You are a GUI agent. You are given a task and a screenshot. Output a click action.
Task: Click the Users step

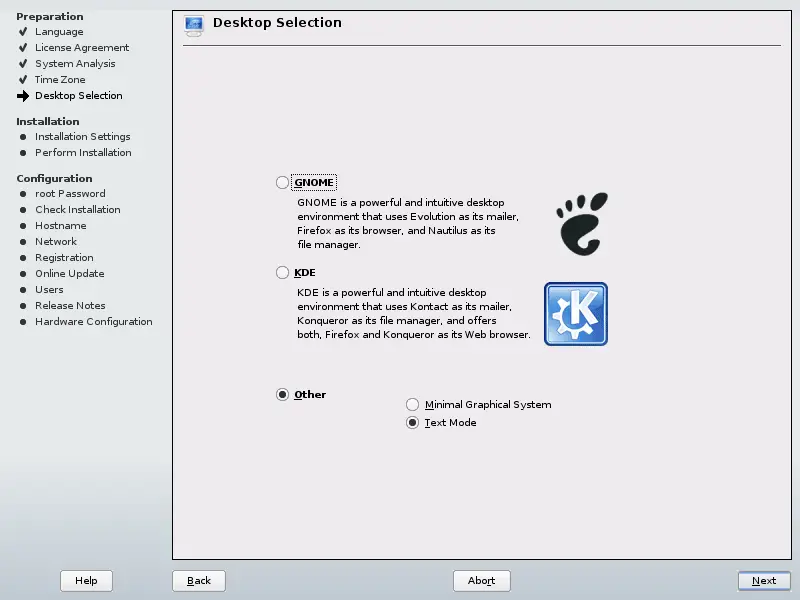49,289
